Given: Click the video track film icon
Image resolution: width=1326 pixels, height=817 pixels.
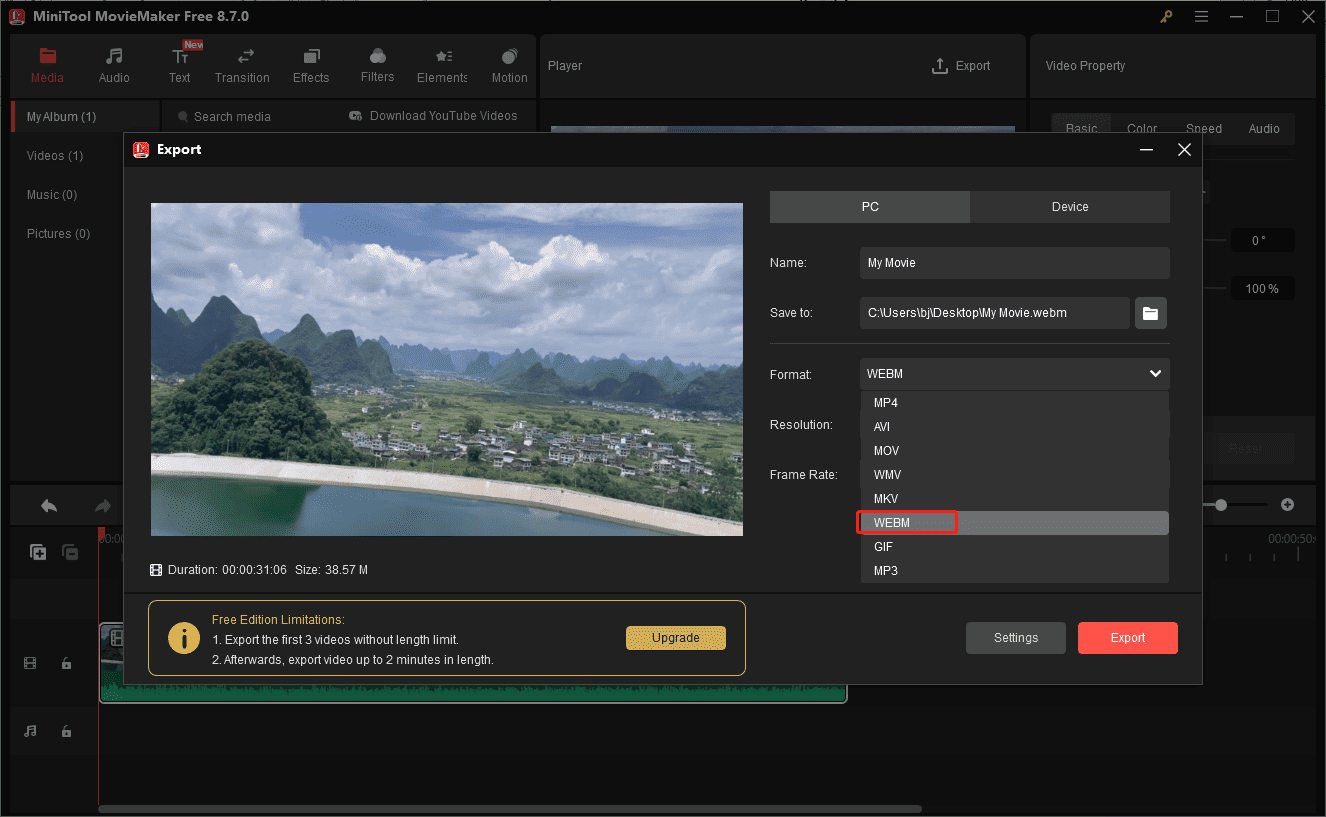Looking at the screenshot, I should pyautogui.click(x=30, y=663).
